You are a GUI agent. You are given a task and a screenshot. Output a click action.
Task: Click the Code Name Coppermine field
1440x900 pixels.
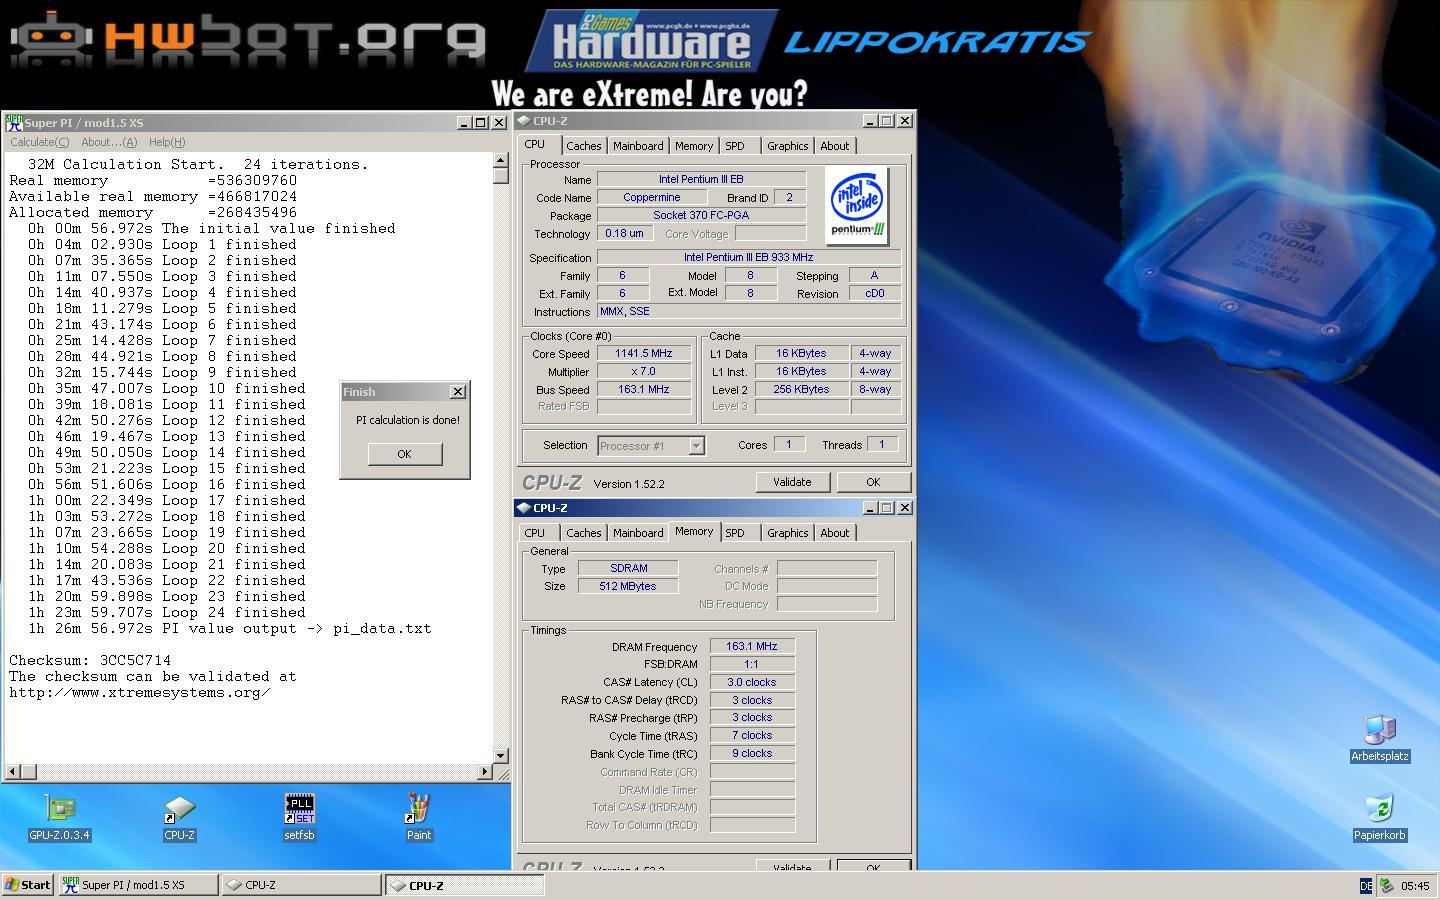pyautogui.click(x=652, y=197)
